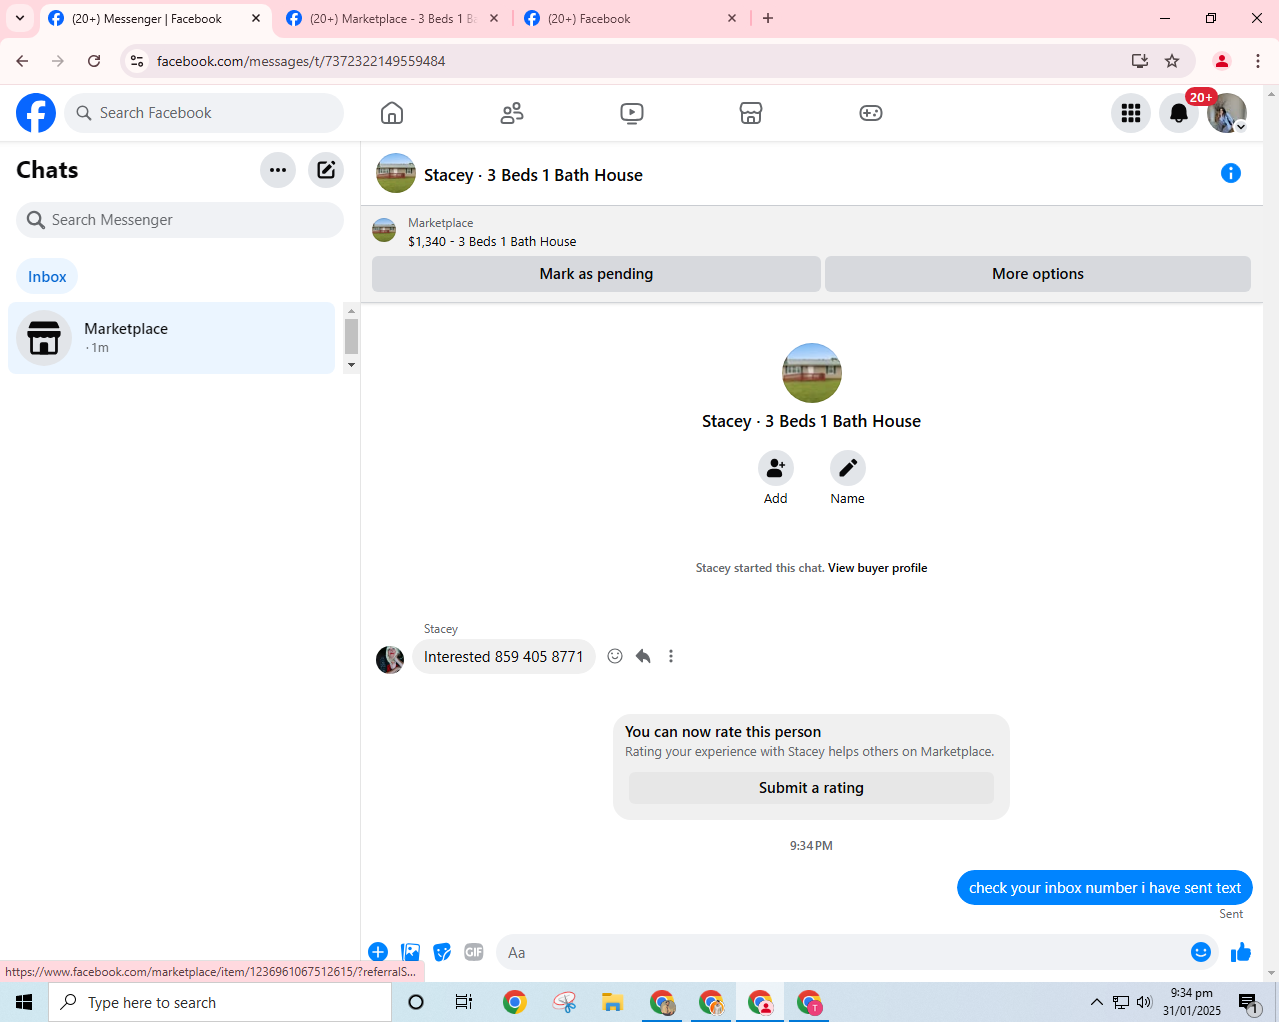Open more actions for Stacey's message
The height and width of the screenshot is (1022, 1279).
pyautogui.click(x=671, y=656)
